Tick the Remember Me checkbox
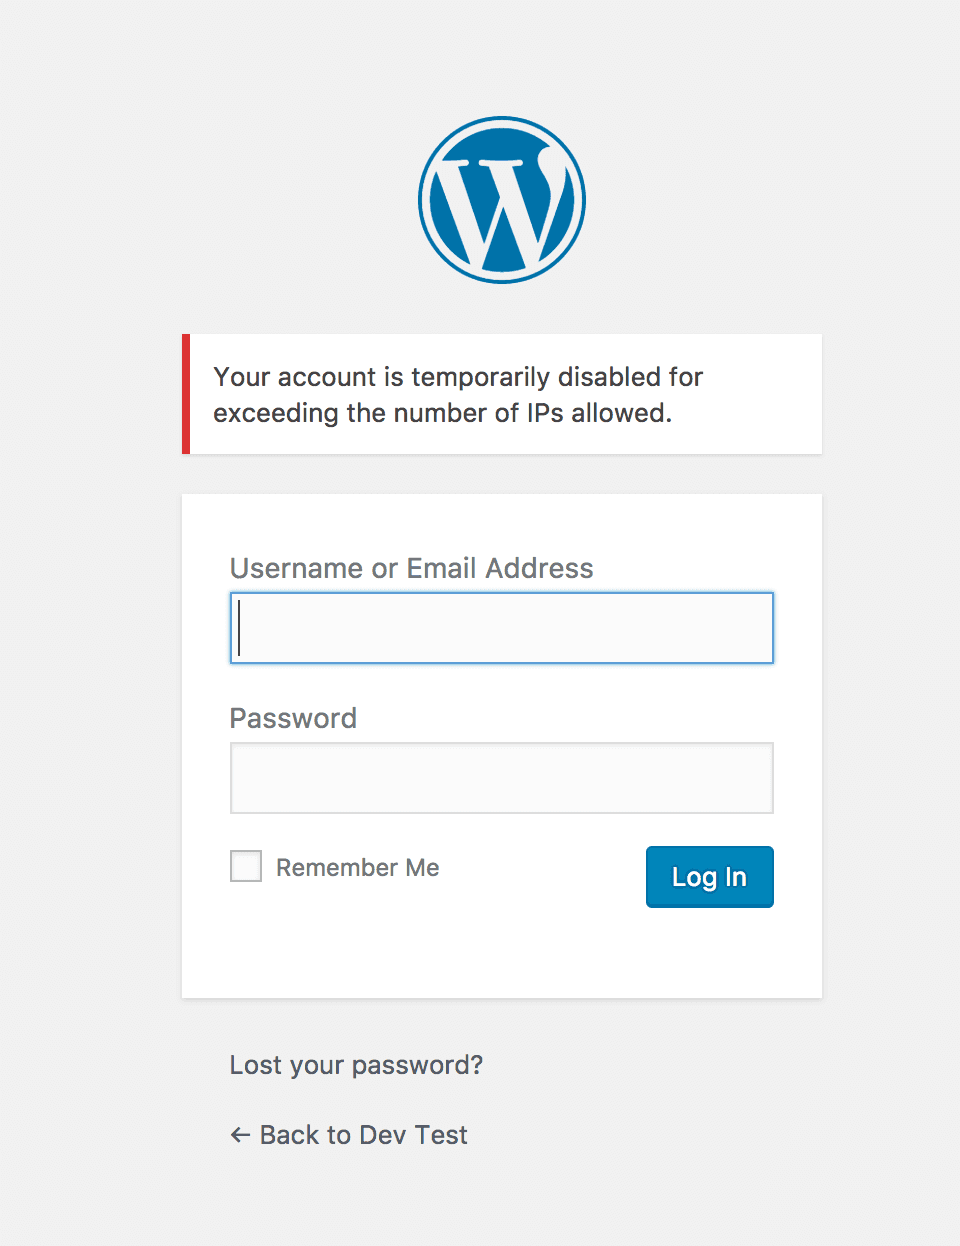The image size is (960, 1246). pos(246,866)
